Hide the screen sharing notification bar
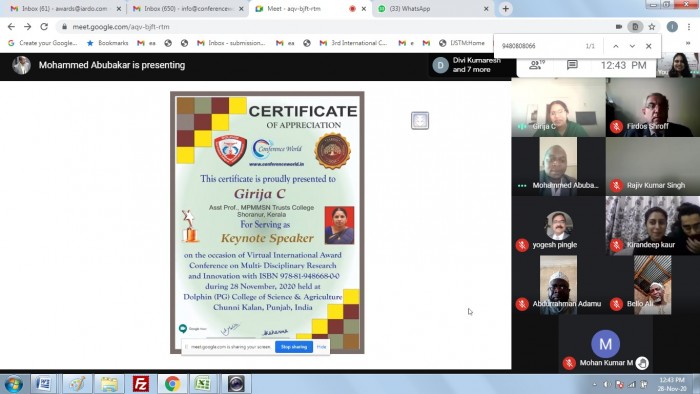This screenshot has width=700, height=394. pyautogui.click(x=321, y=347)
